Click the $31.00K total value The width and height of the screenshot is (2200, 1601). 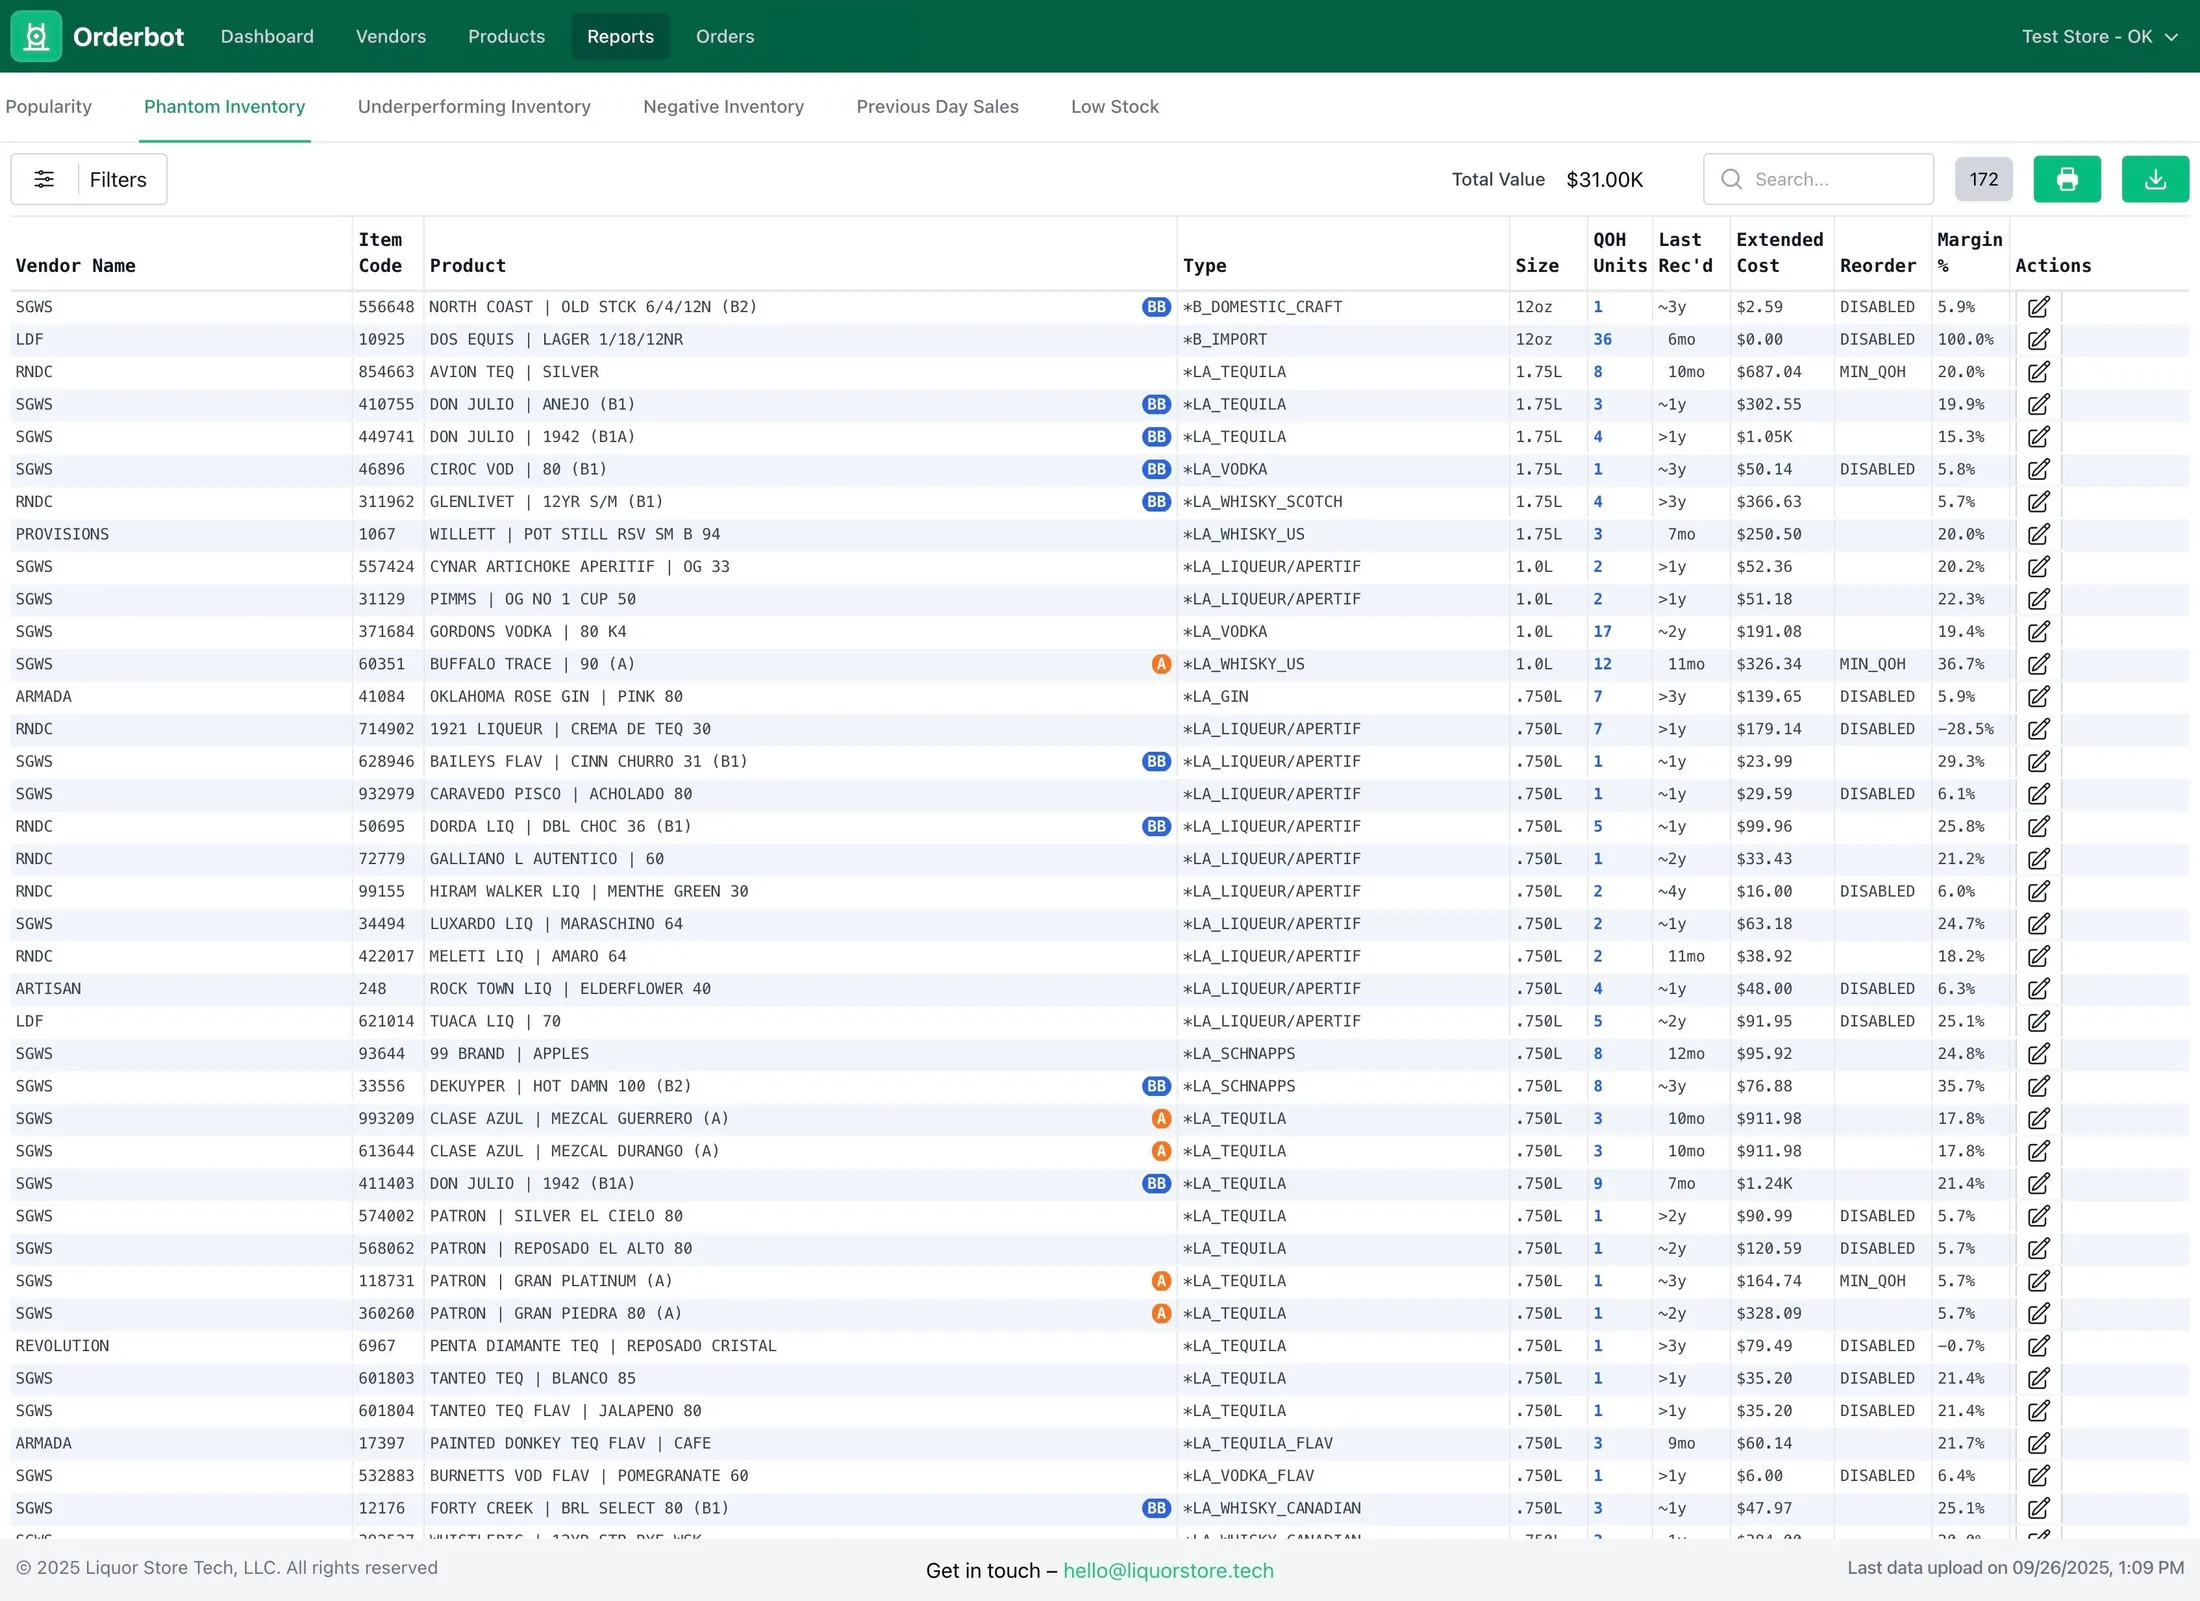(1604, 179)
